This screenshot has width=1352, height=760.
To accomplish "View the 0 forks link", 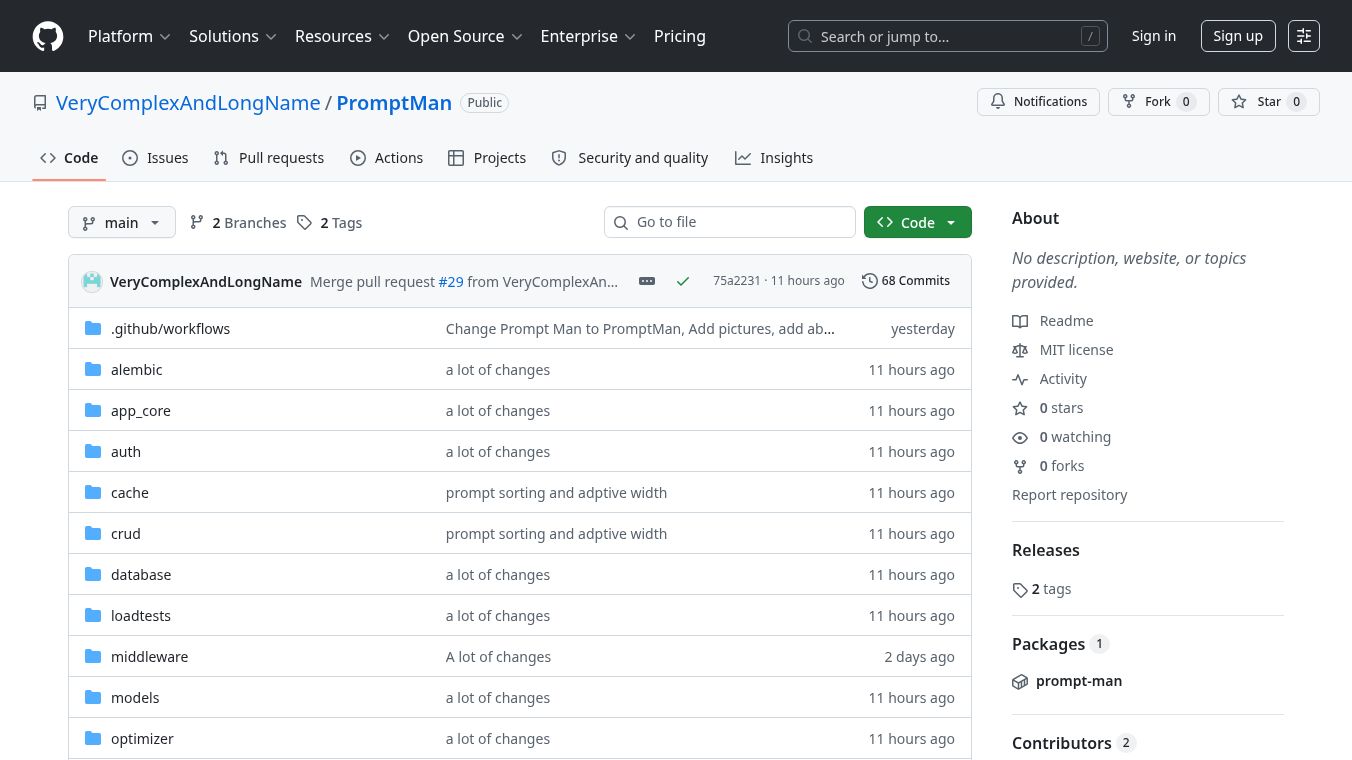I will (1048, 466).
